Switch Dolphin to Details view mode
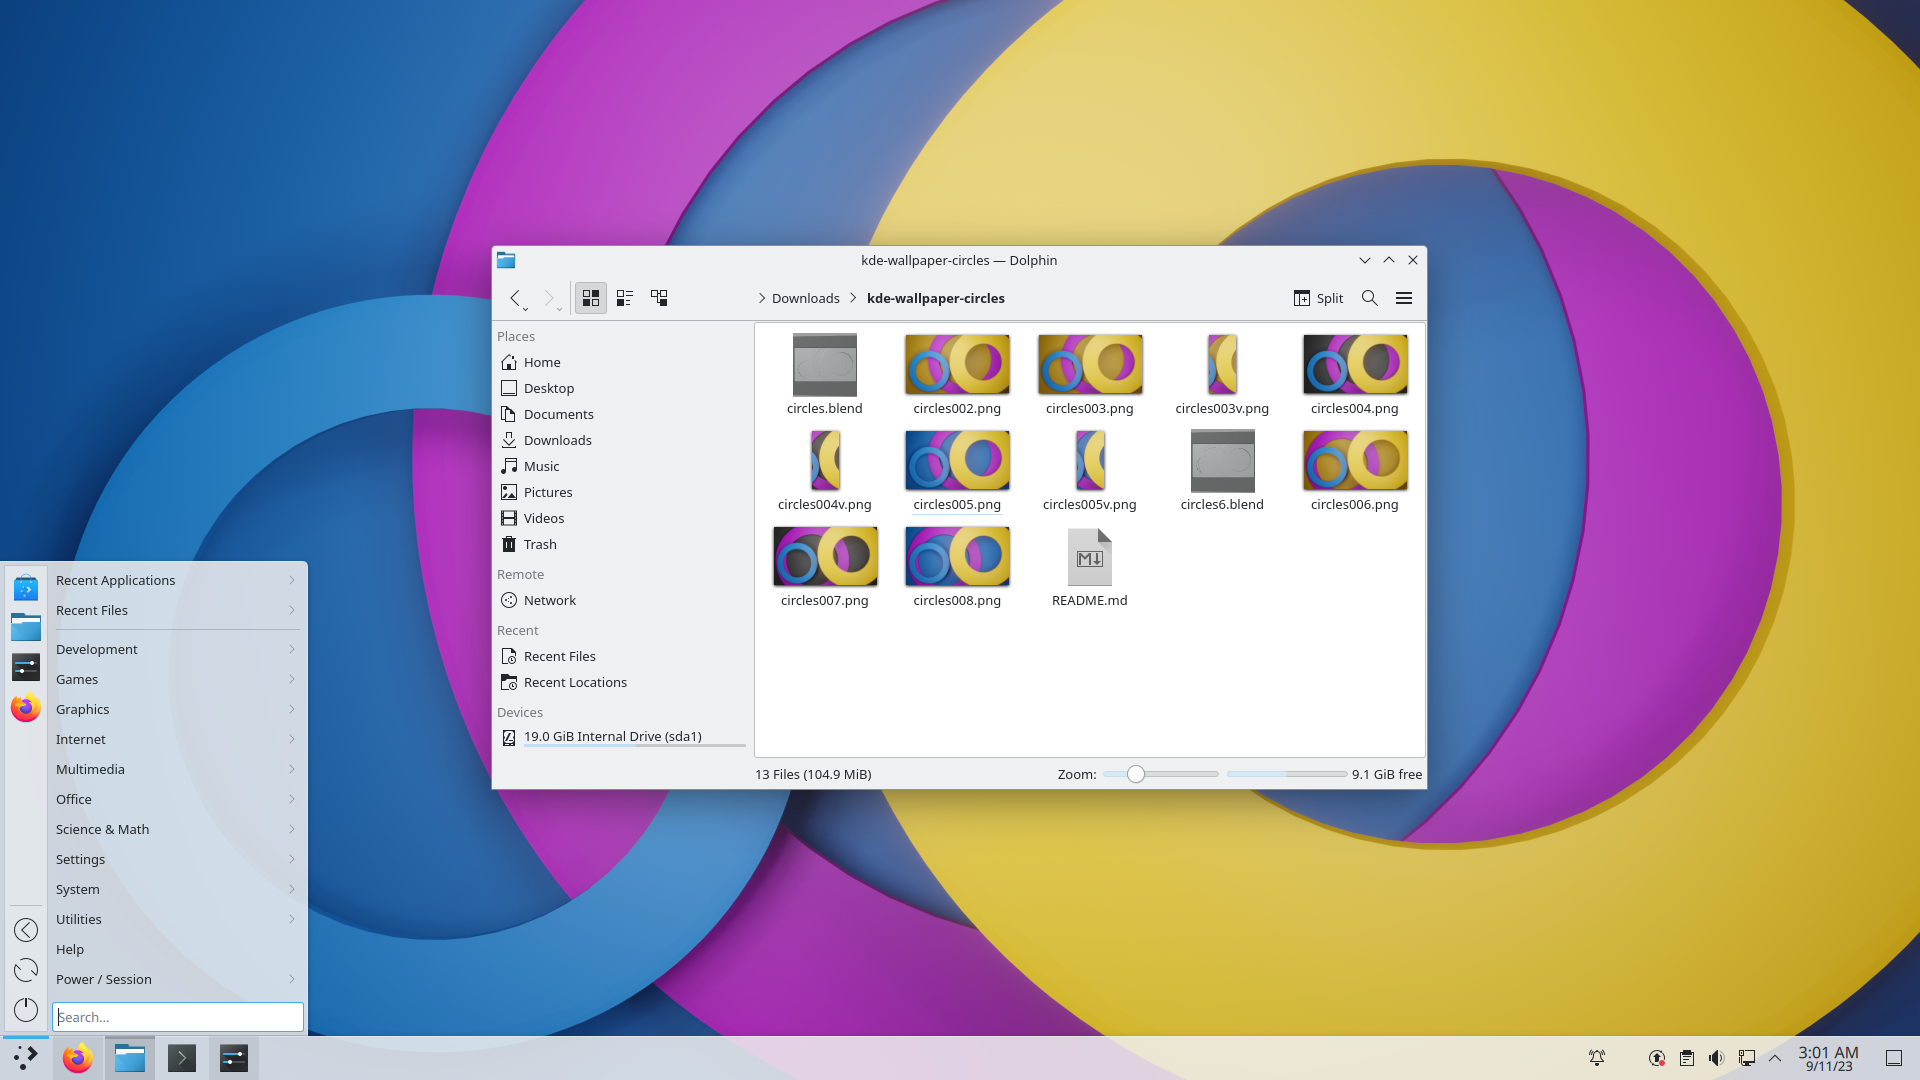Image resolution: width=1920 pixels, height=1080 pixels. 659,298
